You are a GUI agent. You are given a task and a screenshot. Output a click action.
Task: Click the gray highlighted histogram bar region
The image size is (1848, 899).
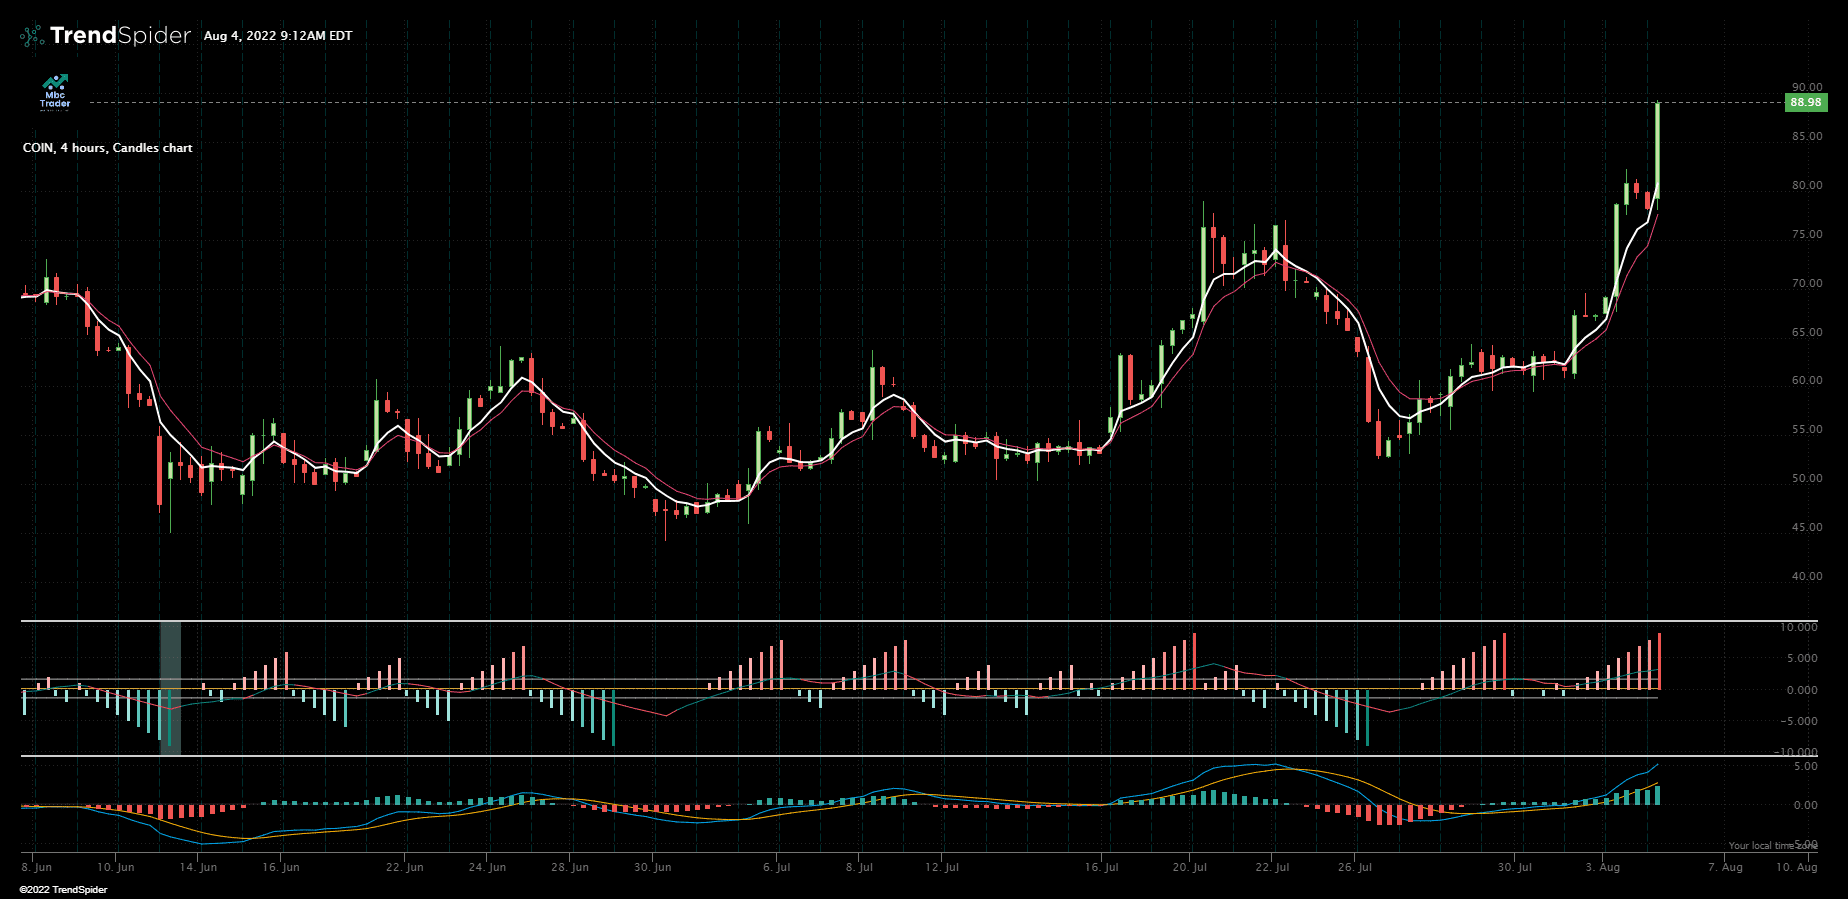click(171, 688)
